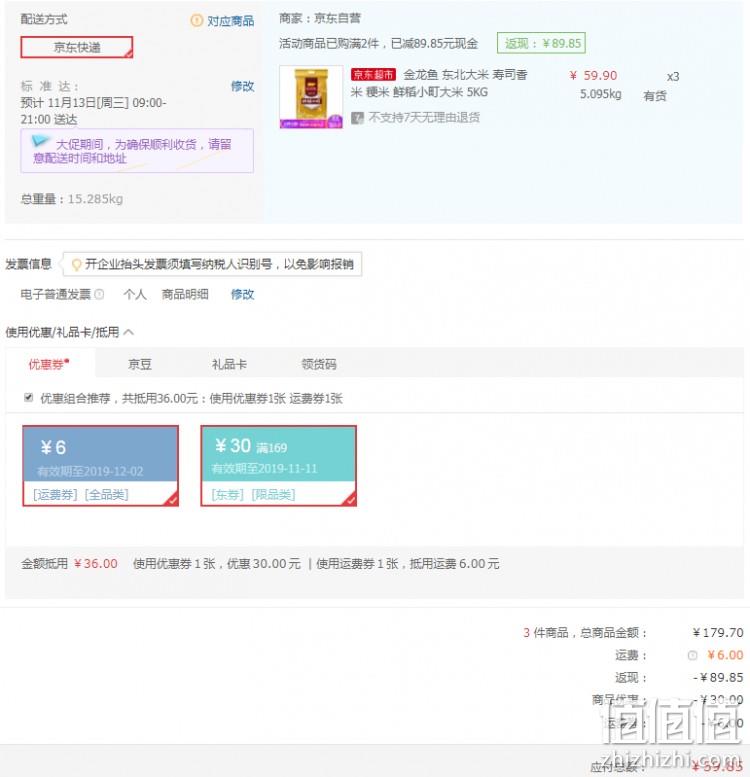This screenshot has width=750, height=777.
Task: Click the 京东超市 red badge
Action: [374, 74]
